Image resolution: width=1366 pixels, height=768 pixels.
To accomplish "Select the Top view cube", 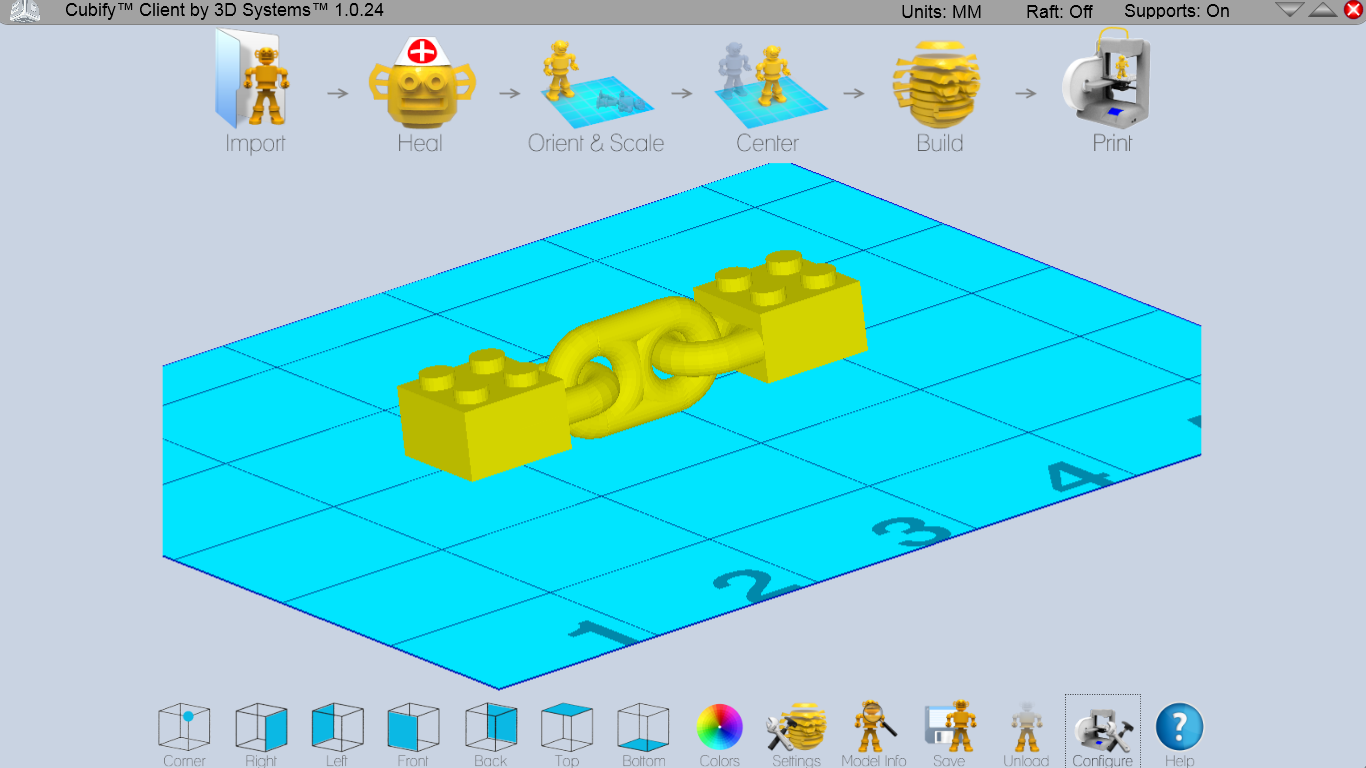I will pyautogui.click(x=567, y=728).
